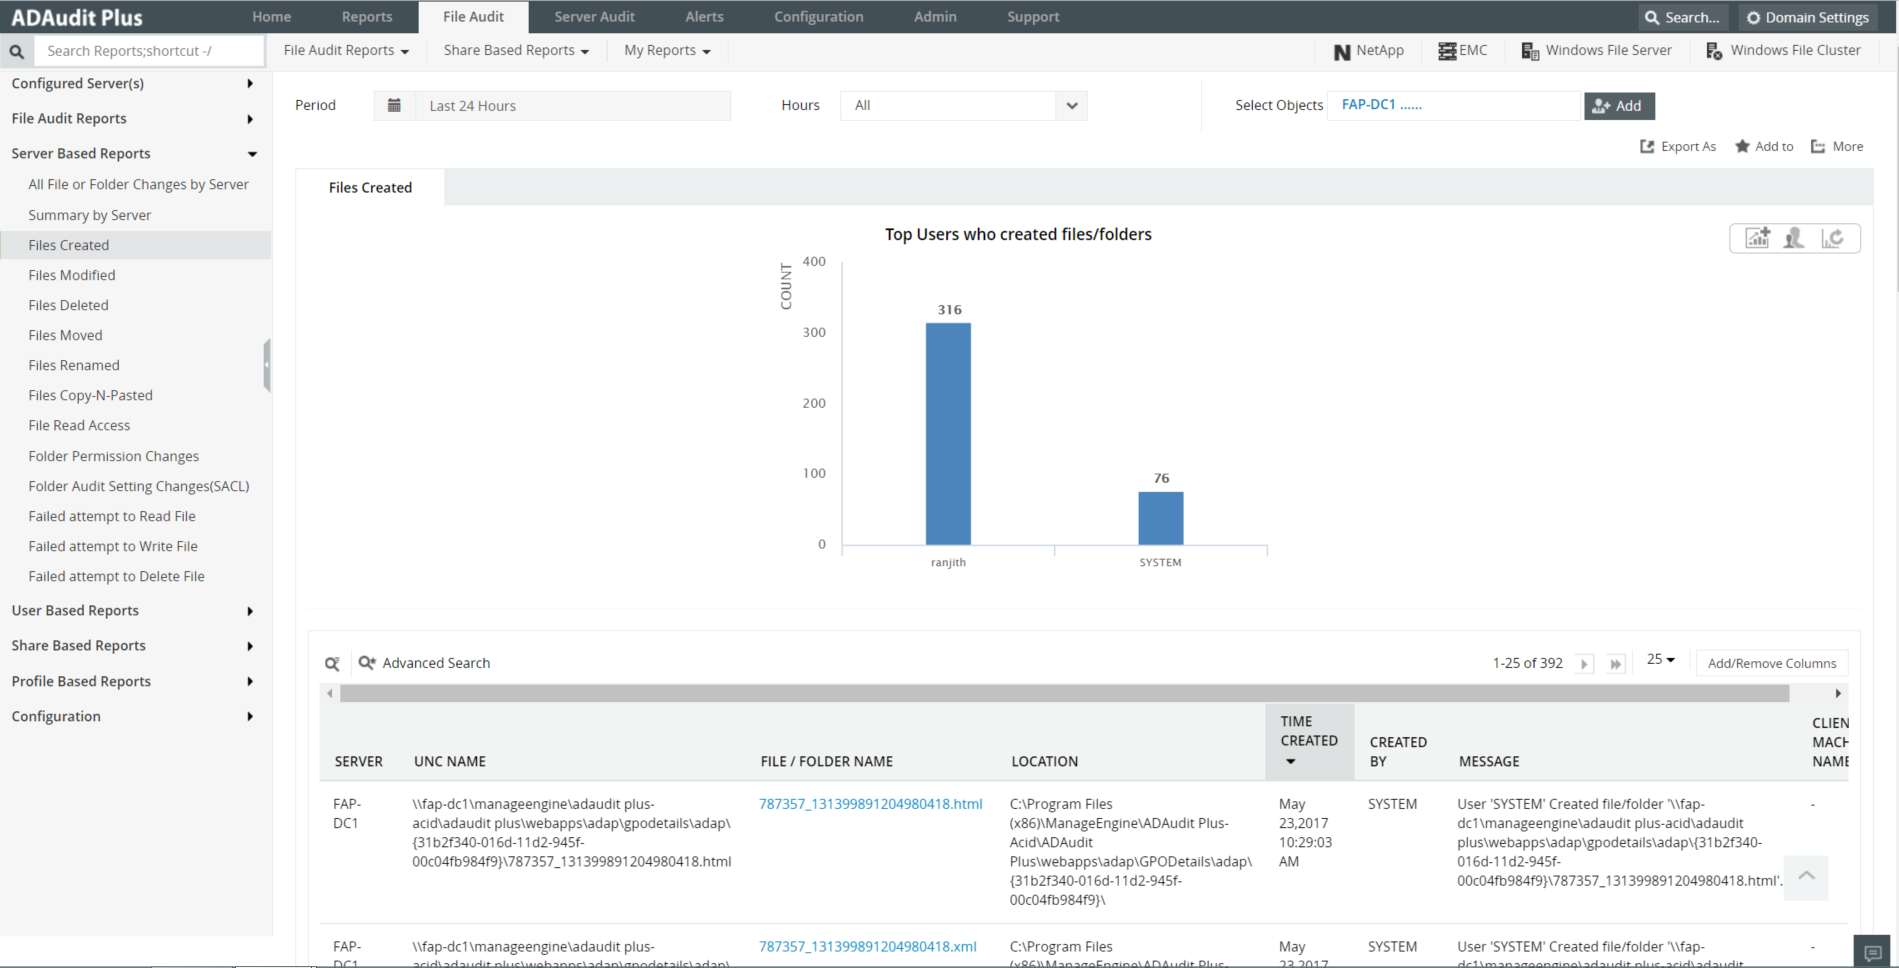Viewport: 1899px width, 968px height.
Task: Go to the next page of results
Action: [1584, 664]
